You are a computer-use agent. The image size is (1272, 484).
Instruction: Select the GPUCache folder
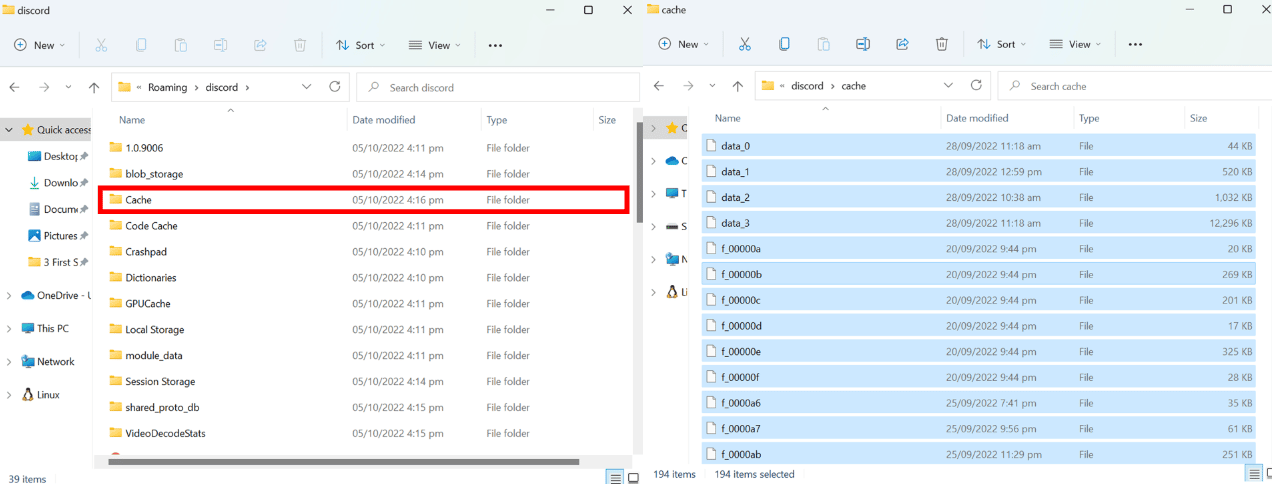coord(363,304)
